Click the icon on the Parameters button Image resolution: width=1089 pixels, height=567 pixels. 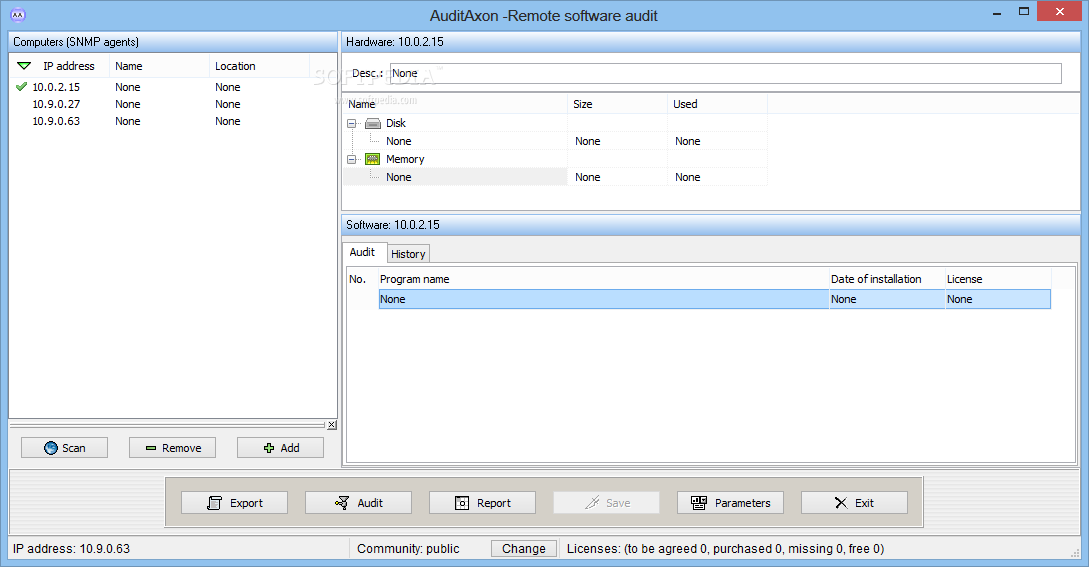(x=699, y=503)
